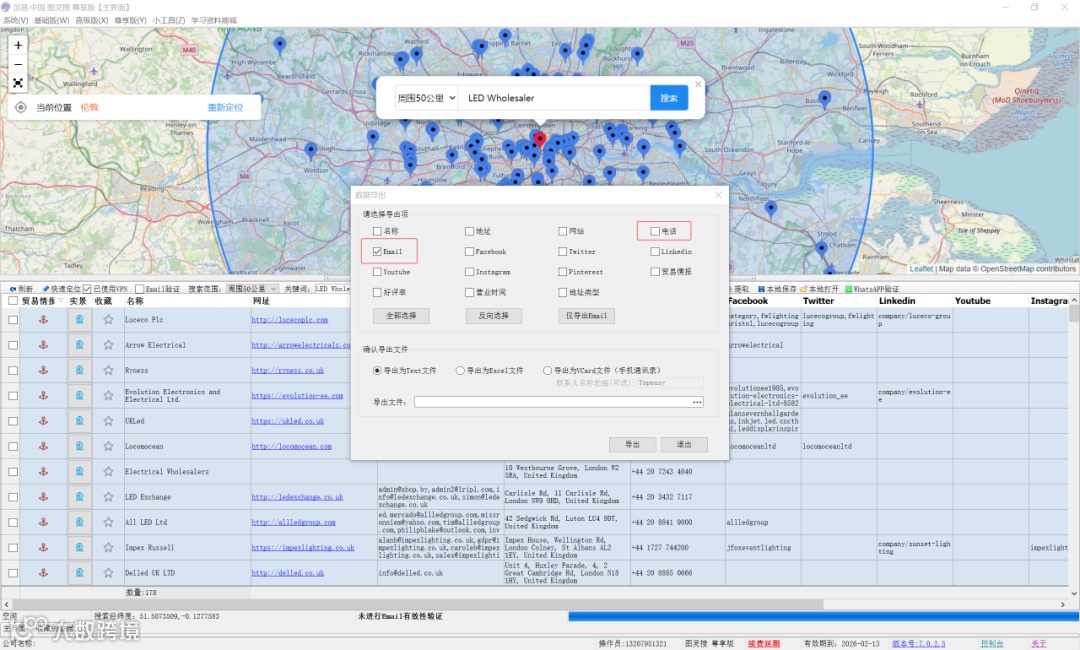This screenshot has width=1080, height=650.
Task: Toggle the Email验证 checkbox in toolbar
Action: pos(140,289)
